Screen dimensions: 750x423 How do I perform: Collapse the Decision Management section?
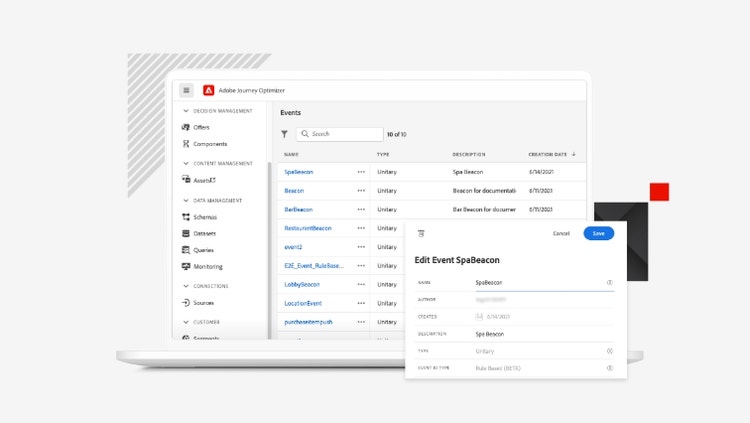pos(184,111)
